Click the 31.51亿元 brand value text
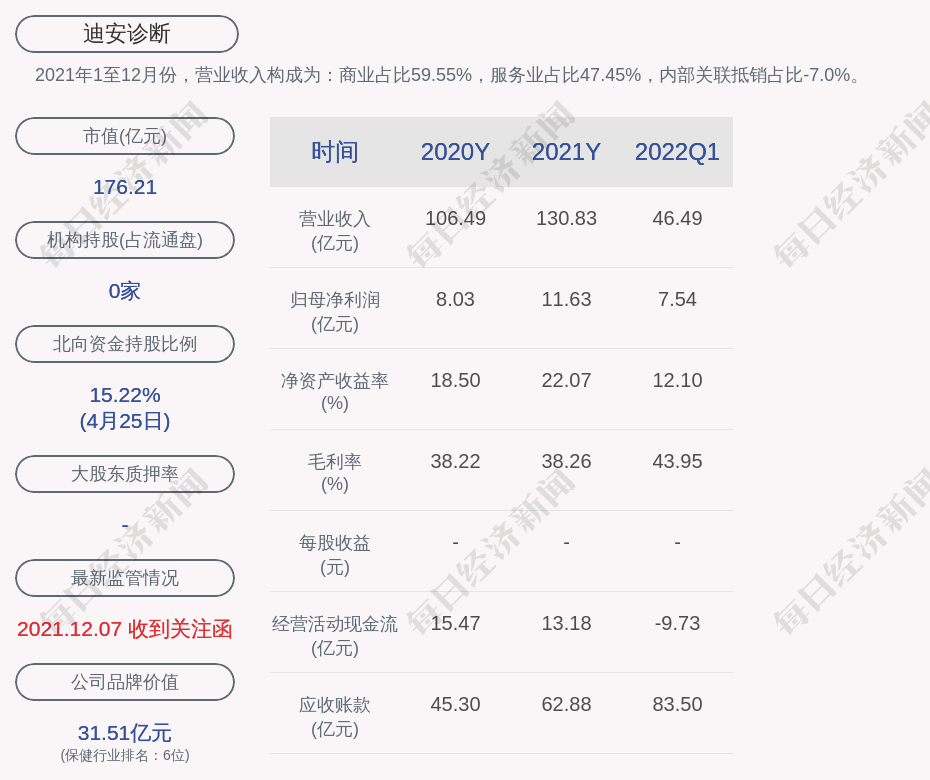The width and height of the screenshot is (930, 780). [x=125, y=733]
